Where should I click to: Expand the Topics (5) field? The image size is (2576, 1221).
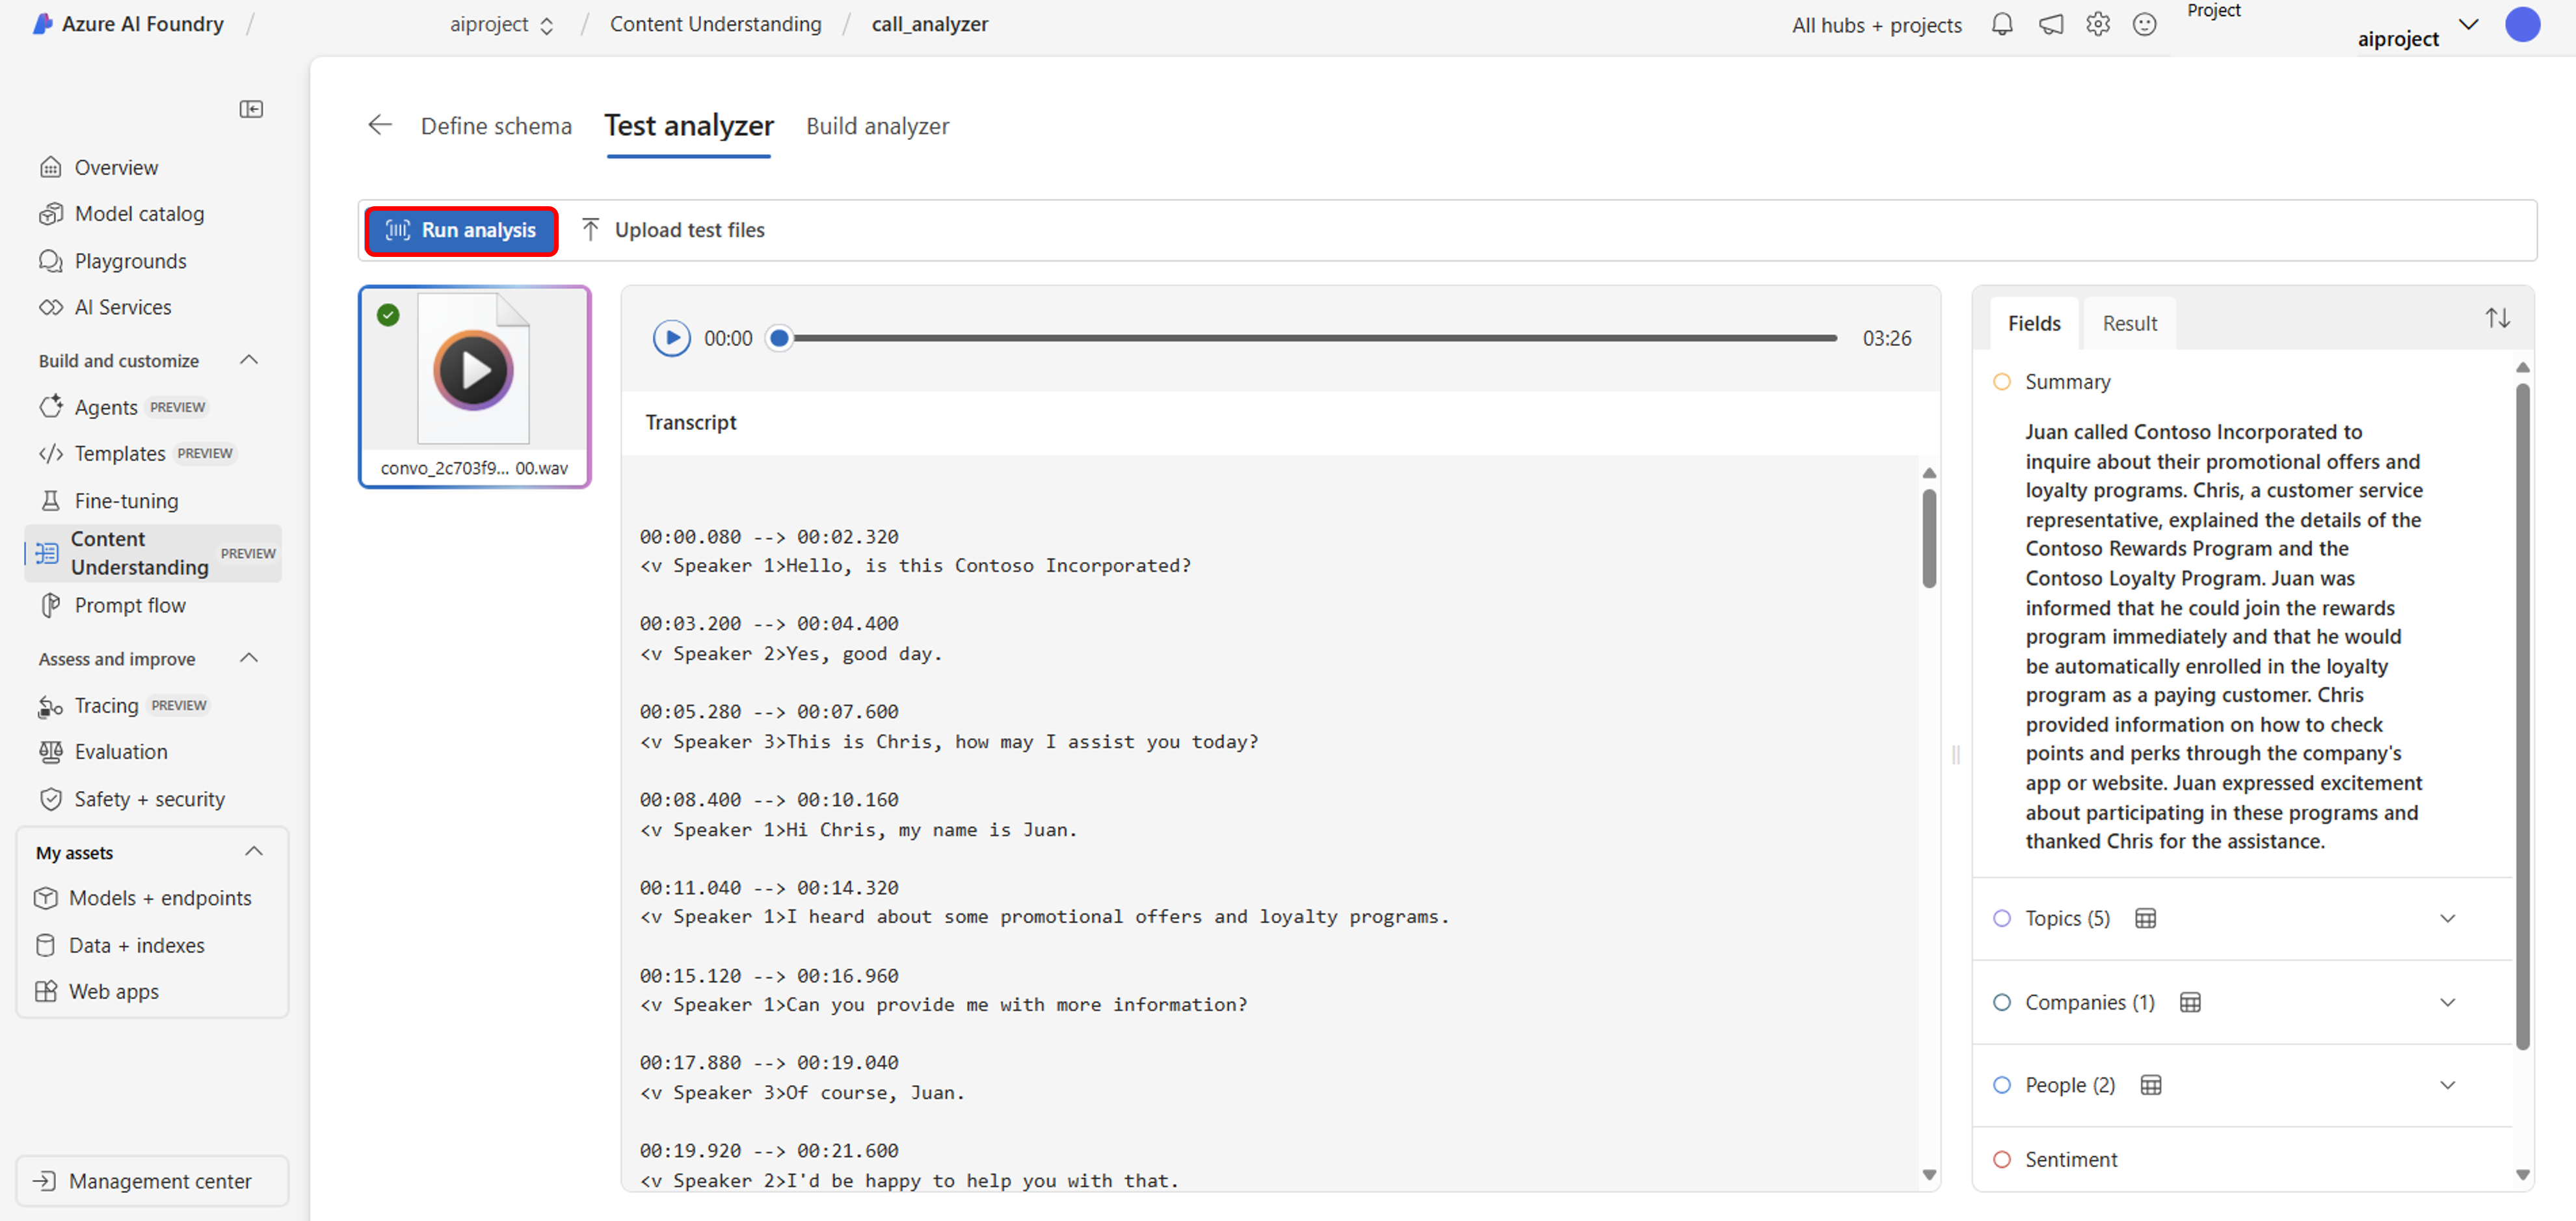tap(2447, 919)
